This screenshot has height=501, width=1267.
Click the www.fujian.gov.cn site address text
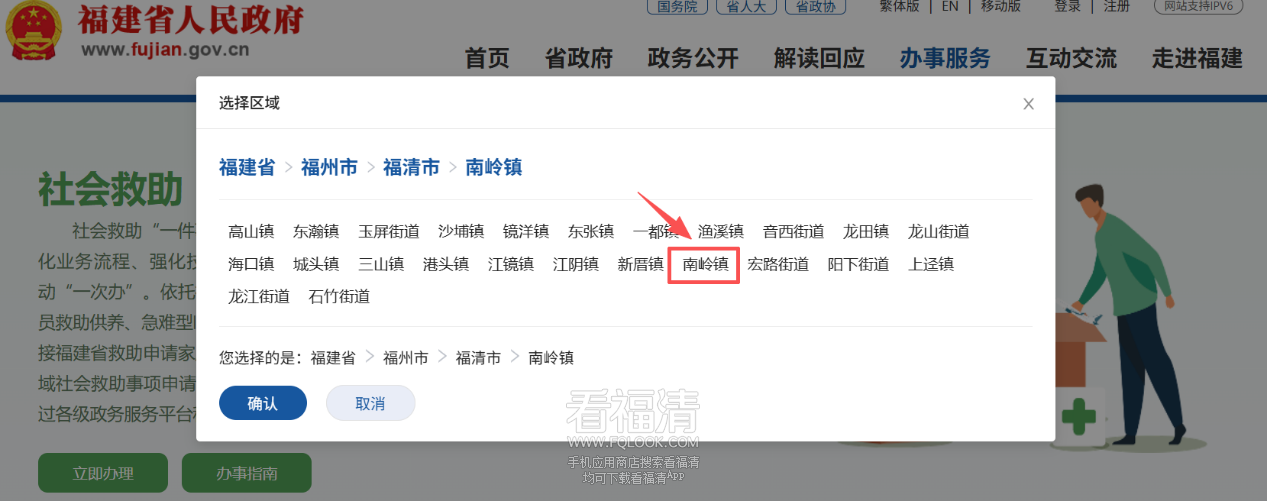[165, 50]
